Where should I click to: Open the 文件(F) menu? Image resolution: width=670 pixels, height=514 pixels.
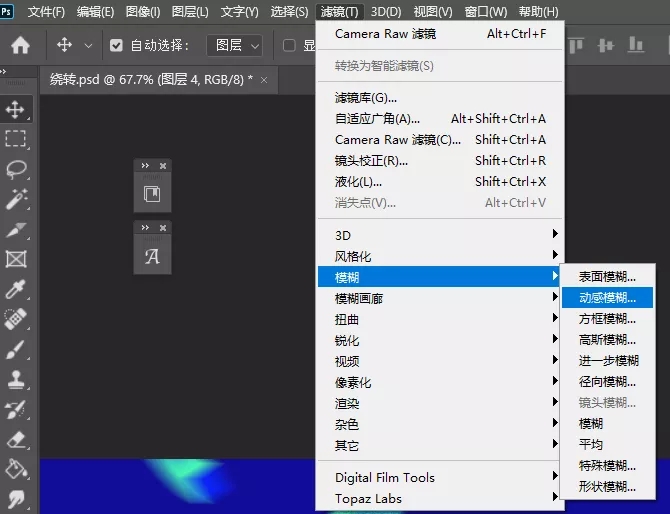tap(46, 12)
